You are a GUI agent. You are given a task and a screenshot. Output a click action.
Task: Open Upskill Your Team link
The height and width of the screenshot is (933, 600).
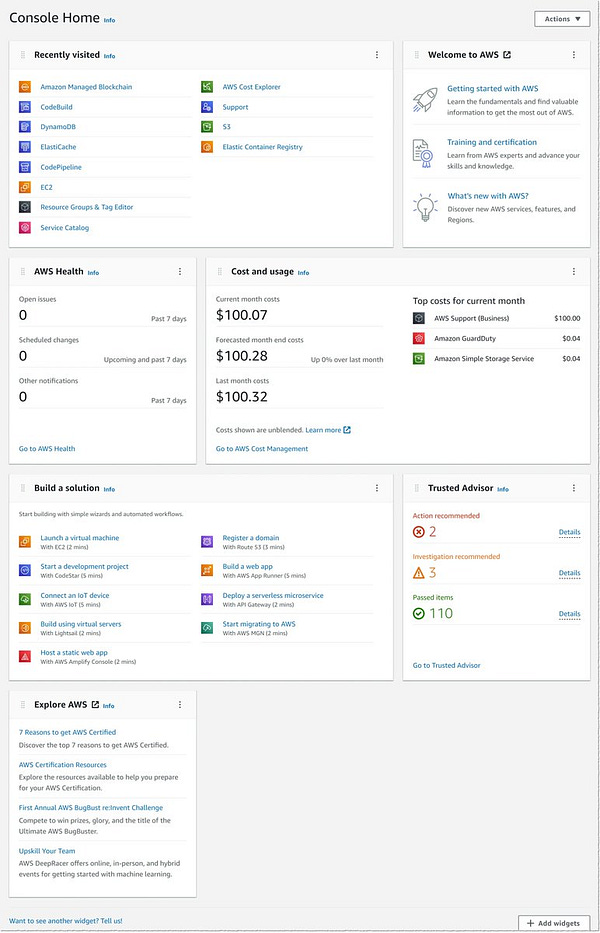tap(47, 851)
